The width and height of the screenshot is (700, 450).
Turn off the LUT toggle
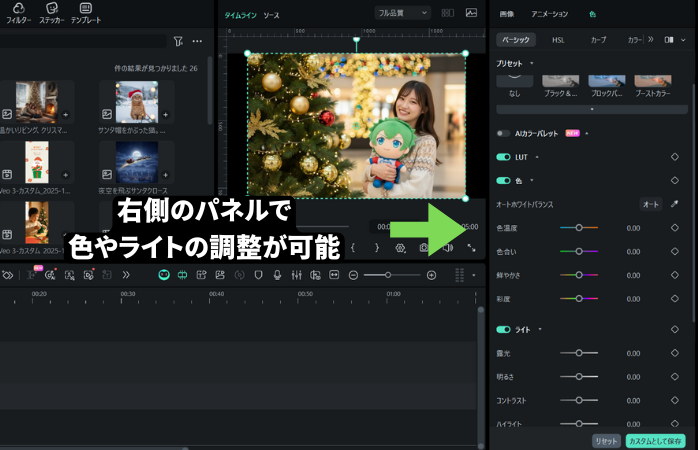(503, 157)
